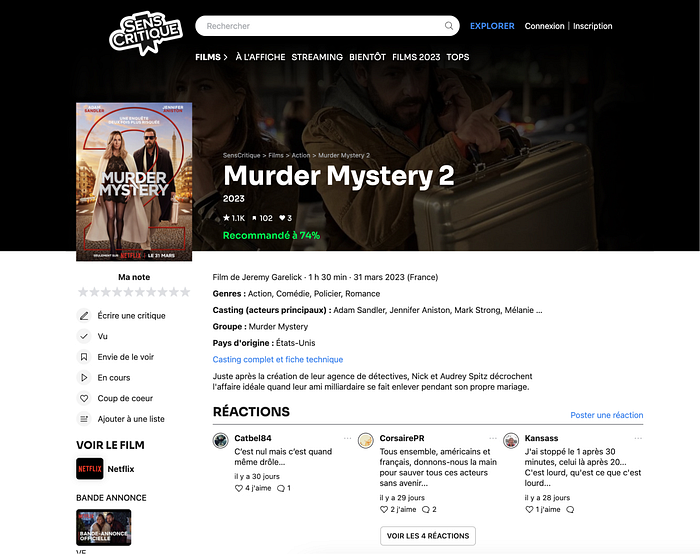700x554 pixels.
Task: Like Kansass's reaction with the heart
Action: click(x=529, y=509)
